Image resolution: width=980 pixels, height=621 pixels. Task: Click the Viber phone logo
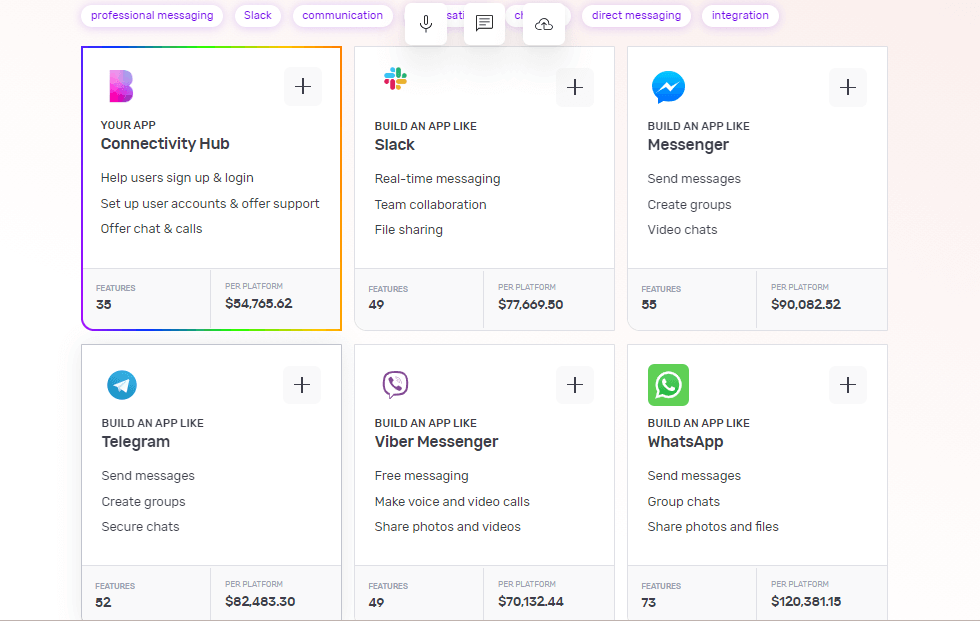click(395, 385)
